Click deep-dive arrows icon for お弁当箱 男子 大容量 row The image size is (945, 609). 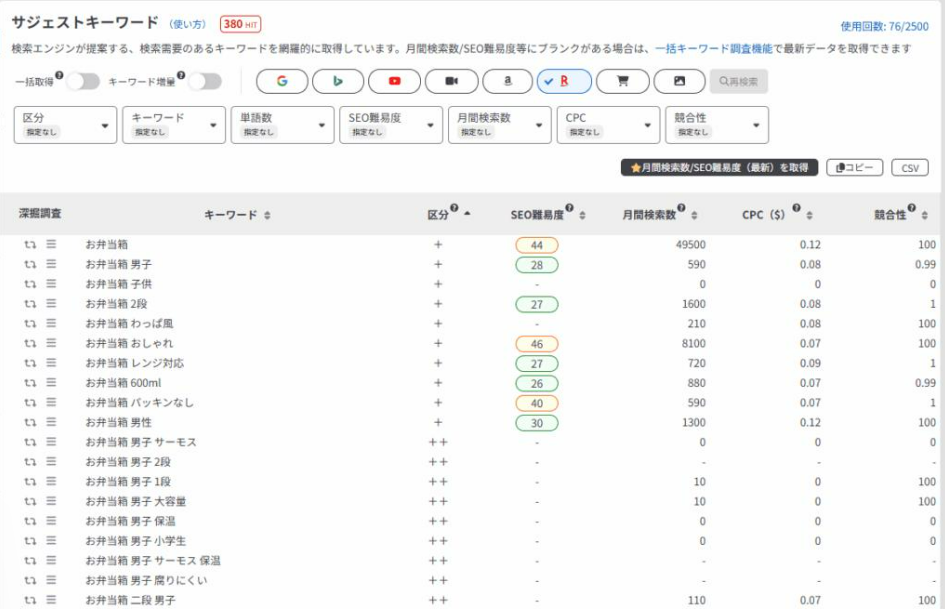point(30,501)
